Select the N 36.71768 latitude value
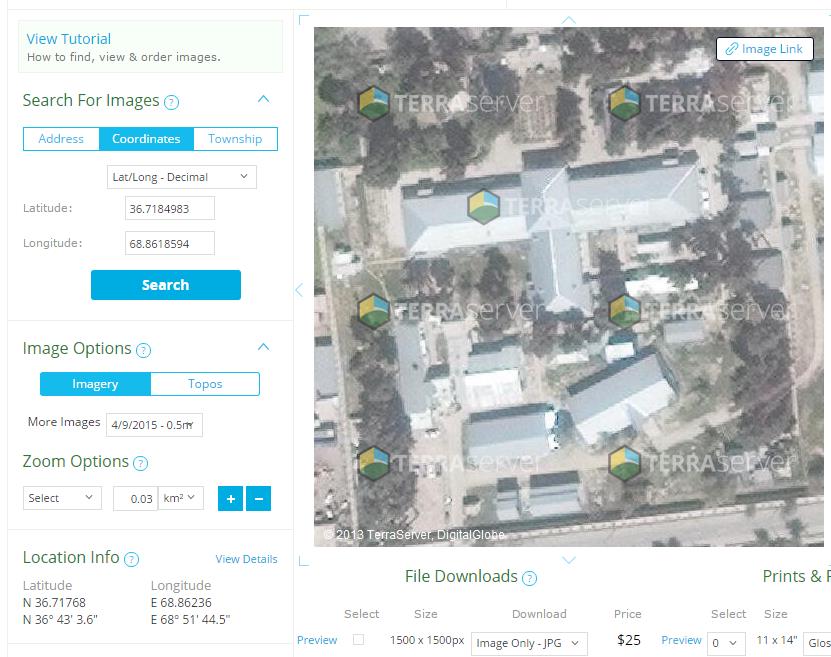The image size is (831, 657). tap(54, 602)
